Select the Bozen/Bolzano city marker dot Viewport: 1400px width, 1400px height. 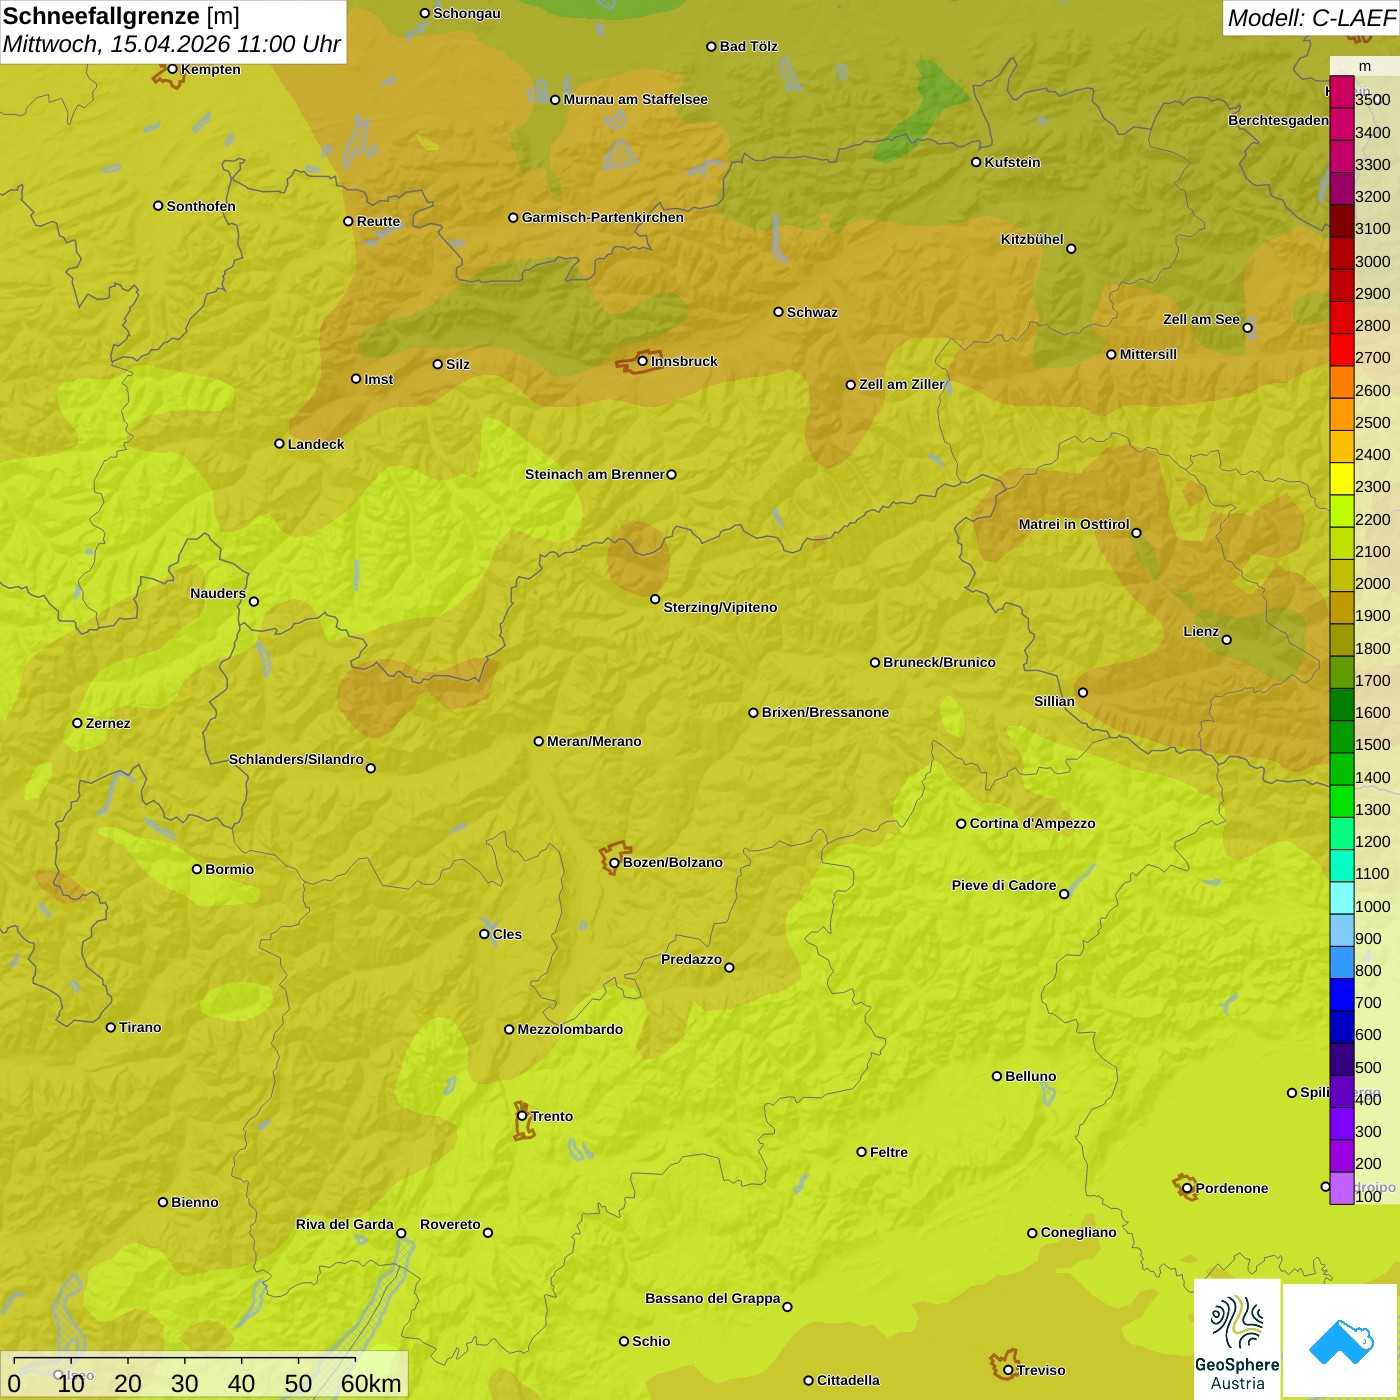pyautogui.click(x=614, y=862)
